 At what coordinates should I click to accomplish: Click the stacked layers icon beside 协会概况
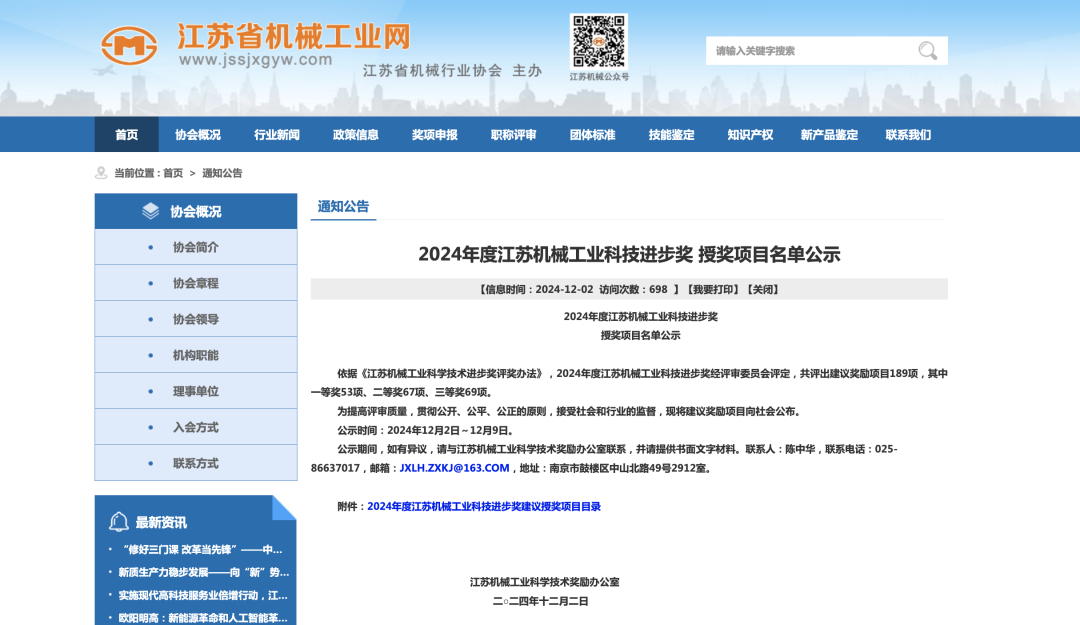[150, 211]
